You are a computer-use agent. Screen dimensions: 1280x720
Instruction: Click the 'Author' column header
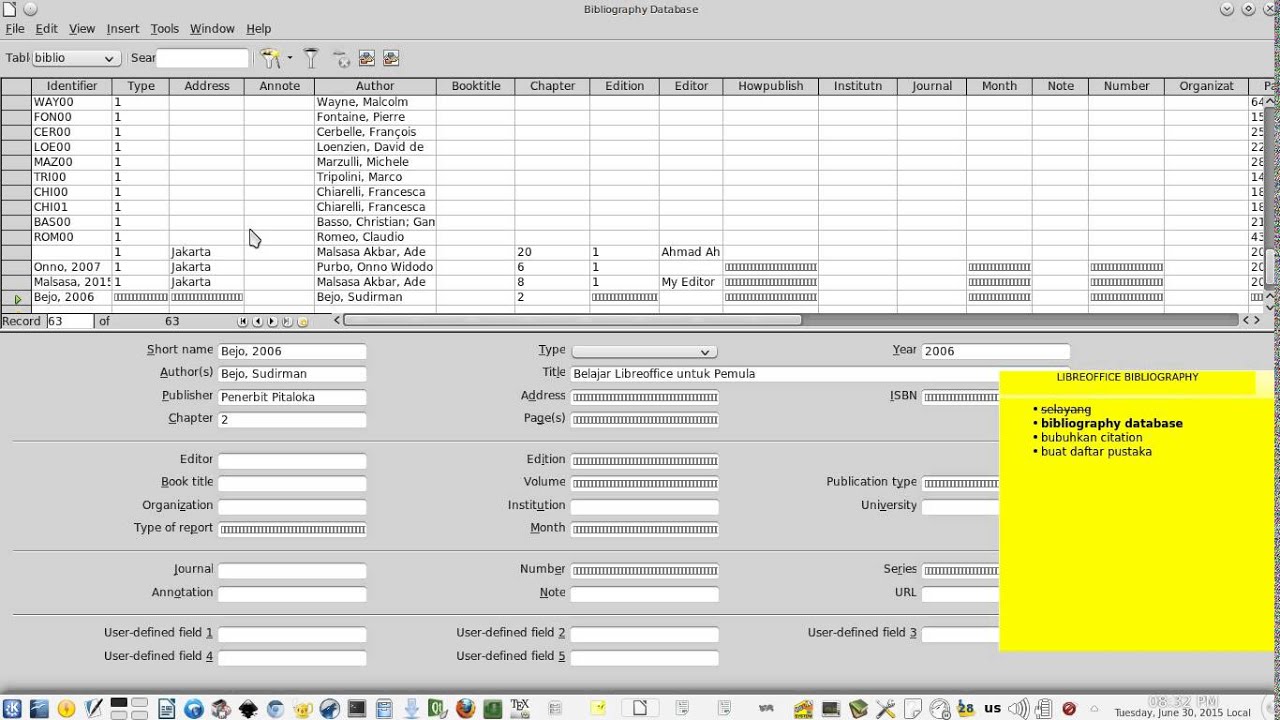coord(375,86)
